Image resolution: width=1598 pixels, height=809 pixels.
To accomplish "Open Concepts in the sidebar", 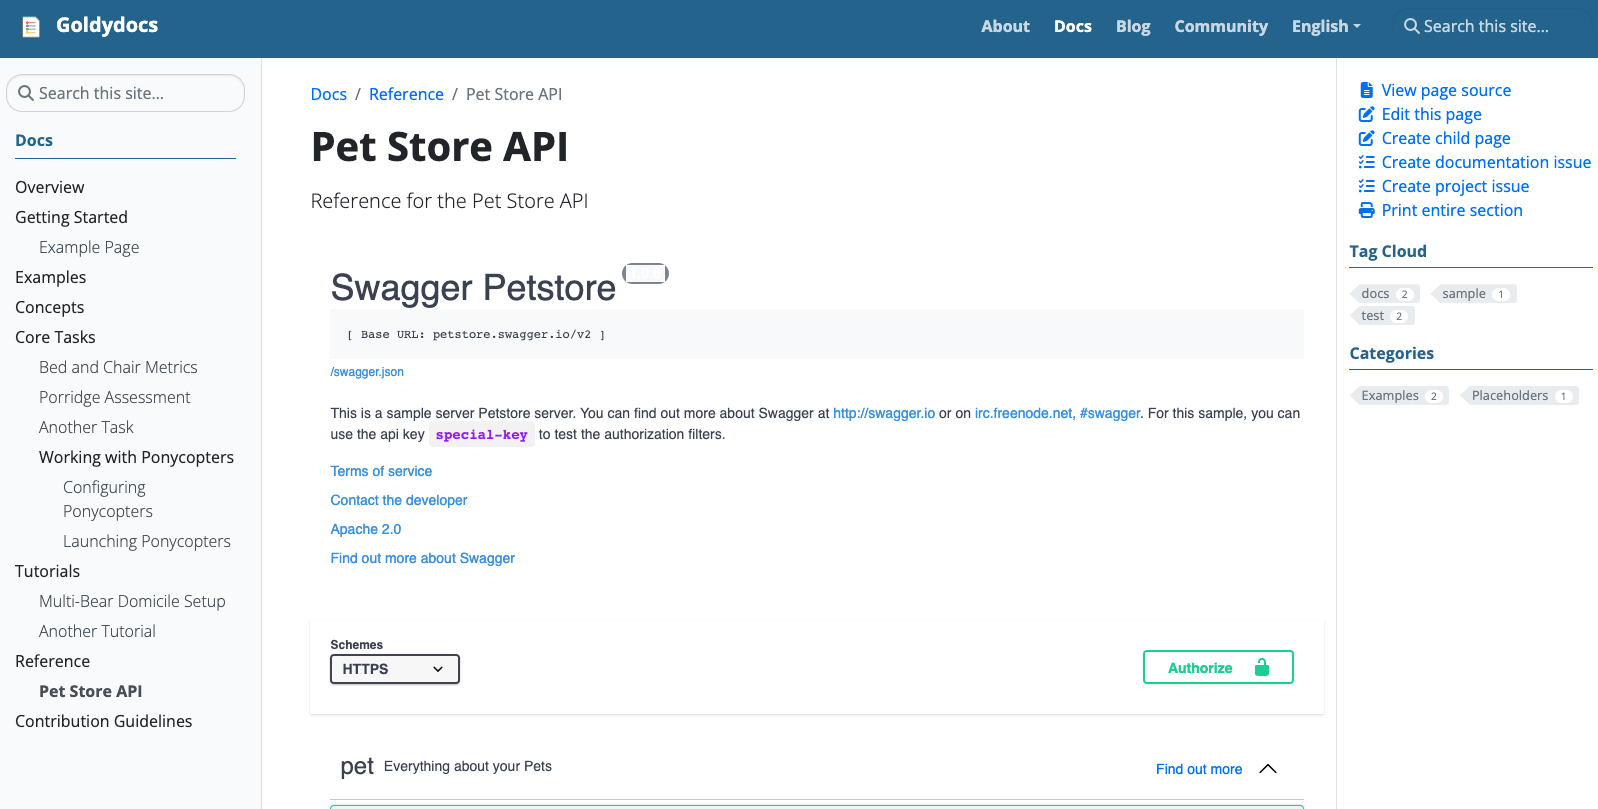I will coord(50,307).
